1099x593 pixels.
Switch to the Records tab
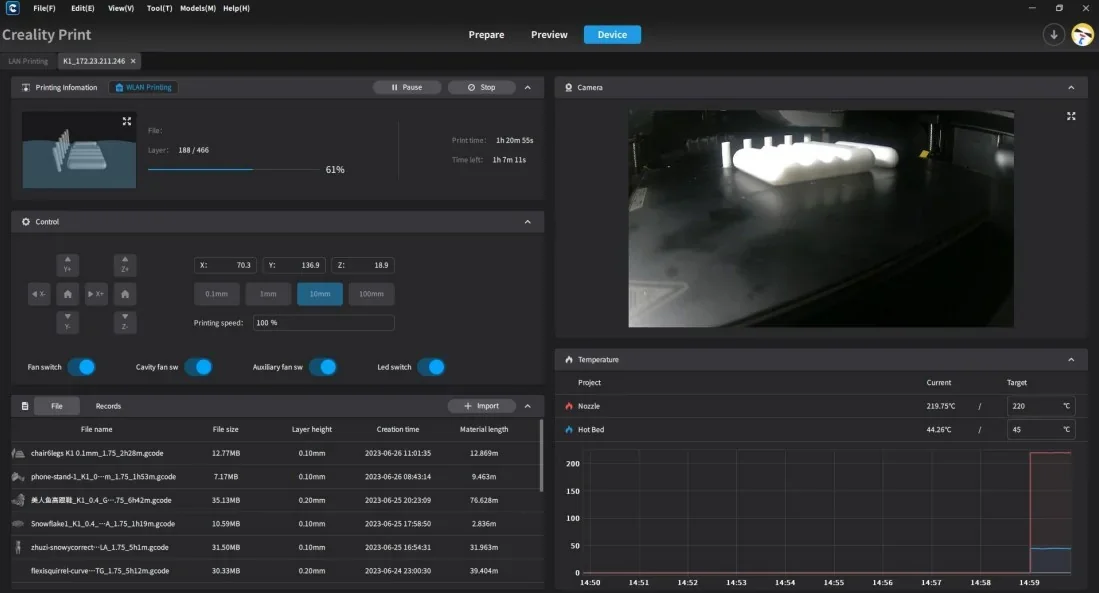[x=108, y=406]
